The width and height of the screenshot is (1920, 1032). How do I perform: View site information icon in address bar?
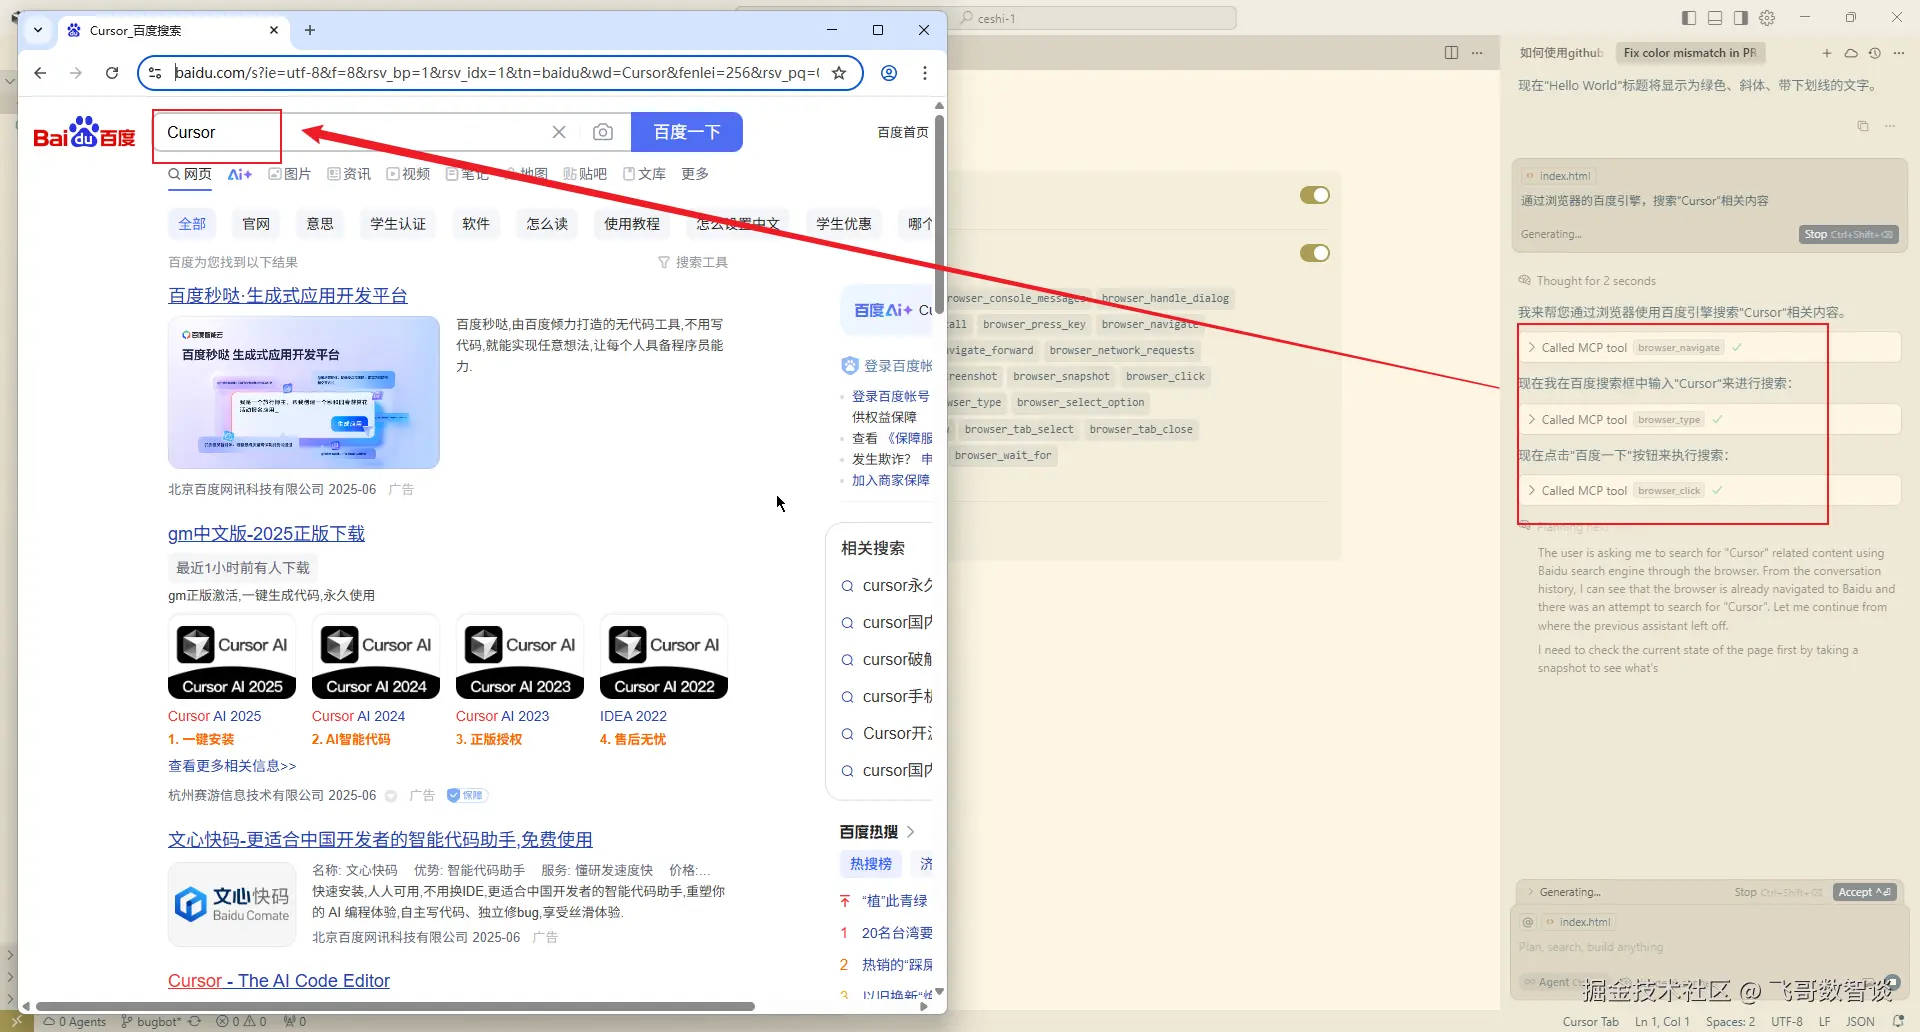[x=155, y=73]
